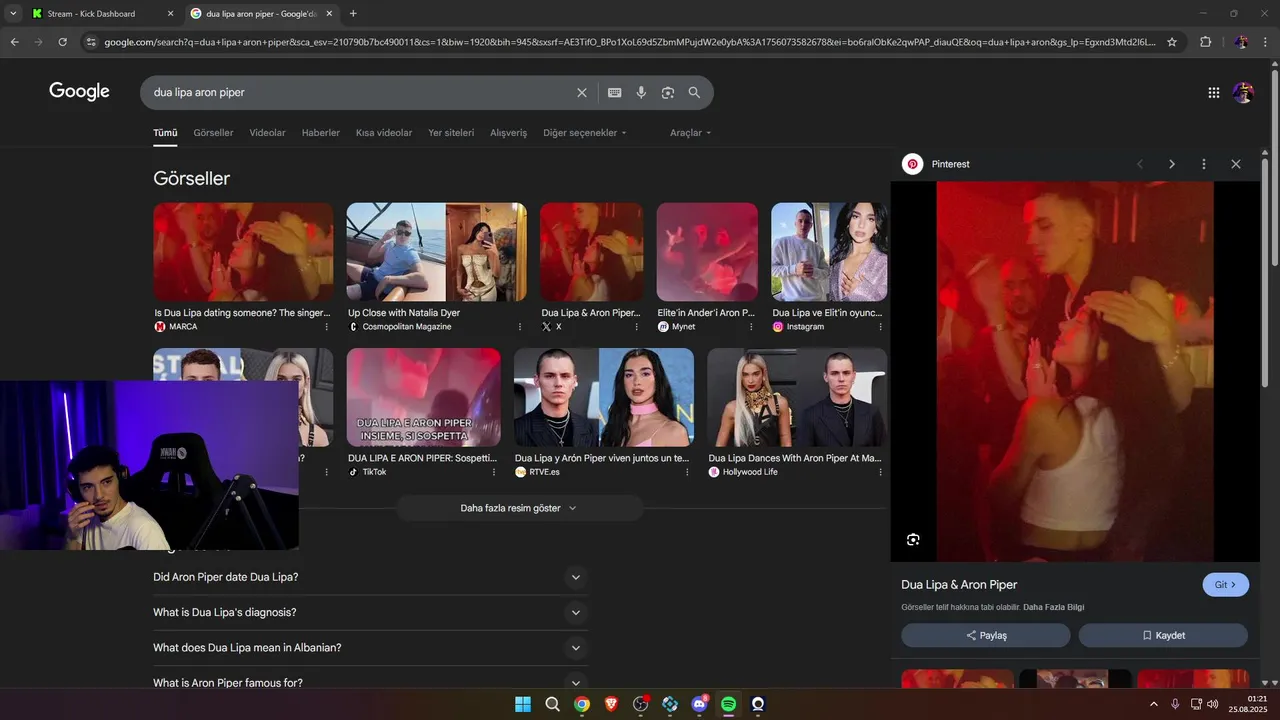Open options for the RTVE.es image result

pyautogui.click(x=687, y=472)
